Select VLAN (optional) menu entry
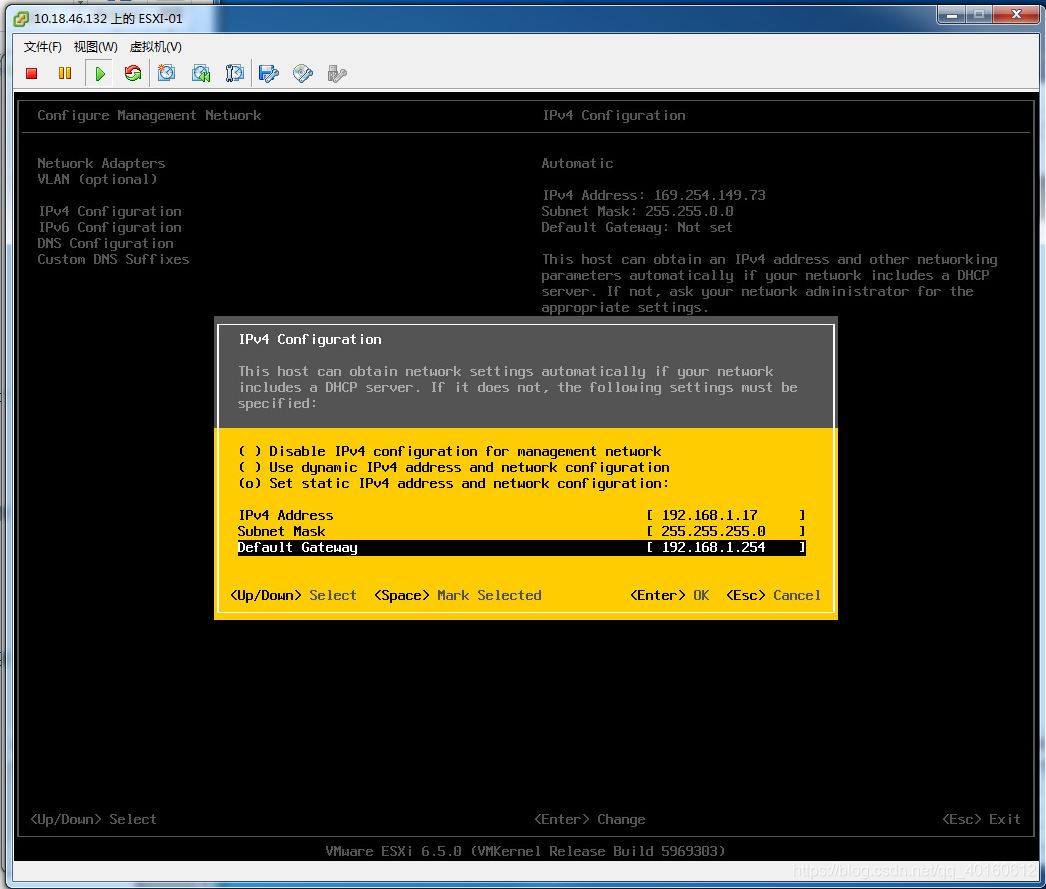Image resolution: width=1046 pixels, height=889 pixels. [x=97, y=179]
